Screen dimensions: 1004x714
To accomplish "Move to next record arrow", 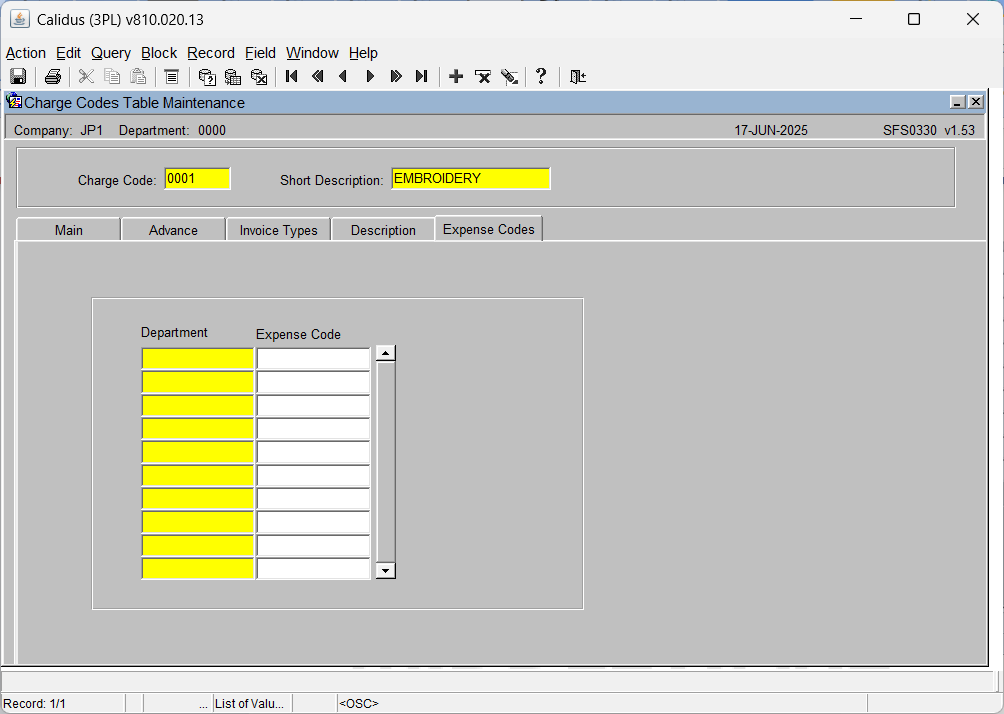I will [369, 77].
